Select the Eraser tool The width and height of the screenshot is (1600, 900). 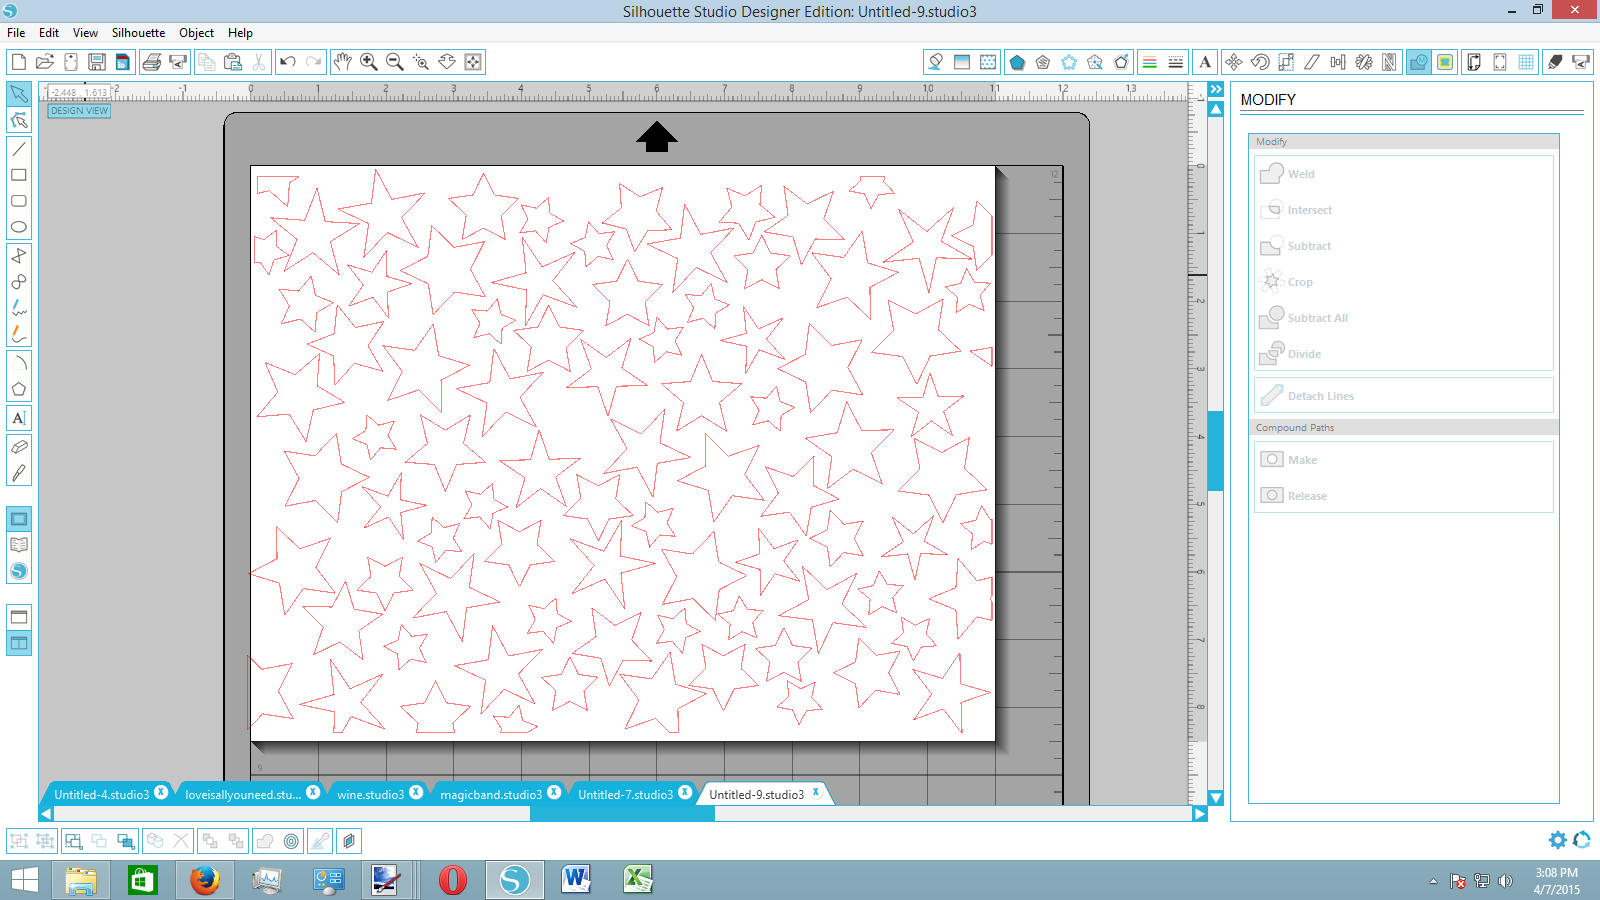tap(19, 447)
